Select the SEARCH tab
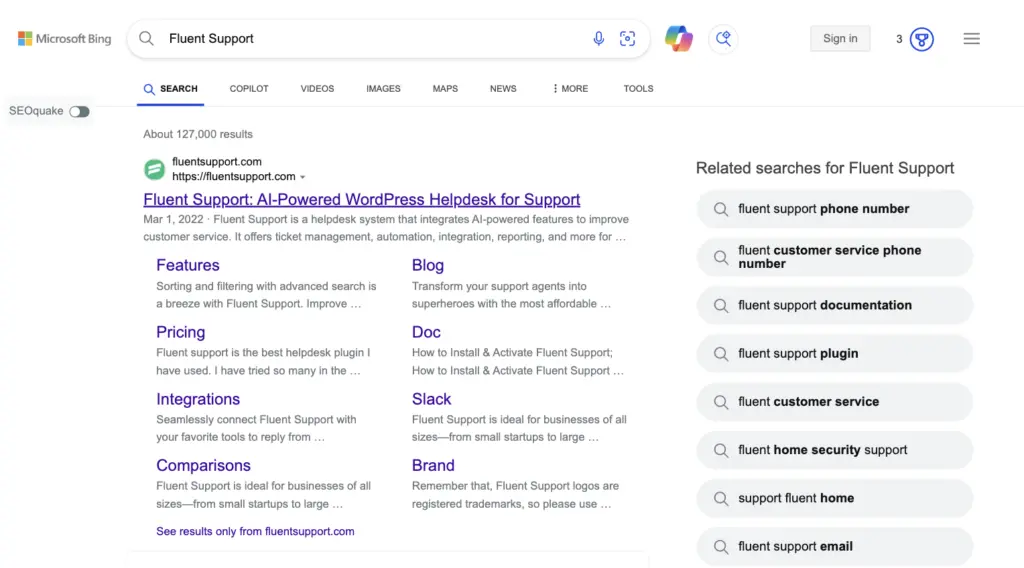 pyautogui.click(x=170, y=89)
